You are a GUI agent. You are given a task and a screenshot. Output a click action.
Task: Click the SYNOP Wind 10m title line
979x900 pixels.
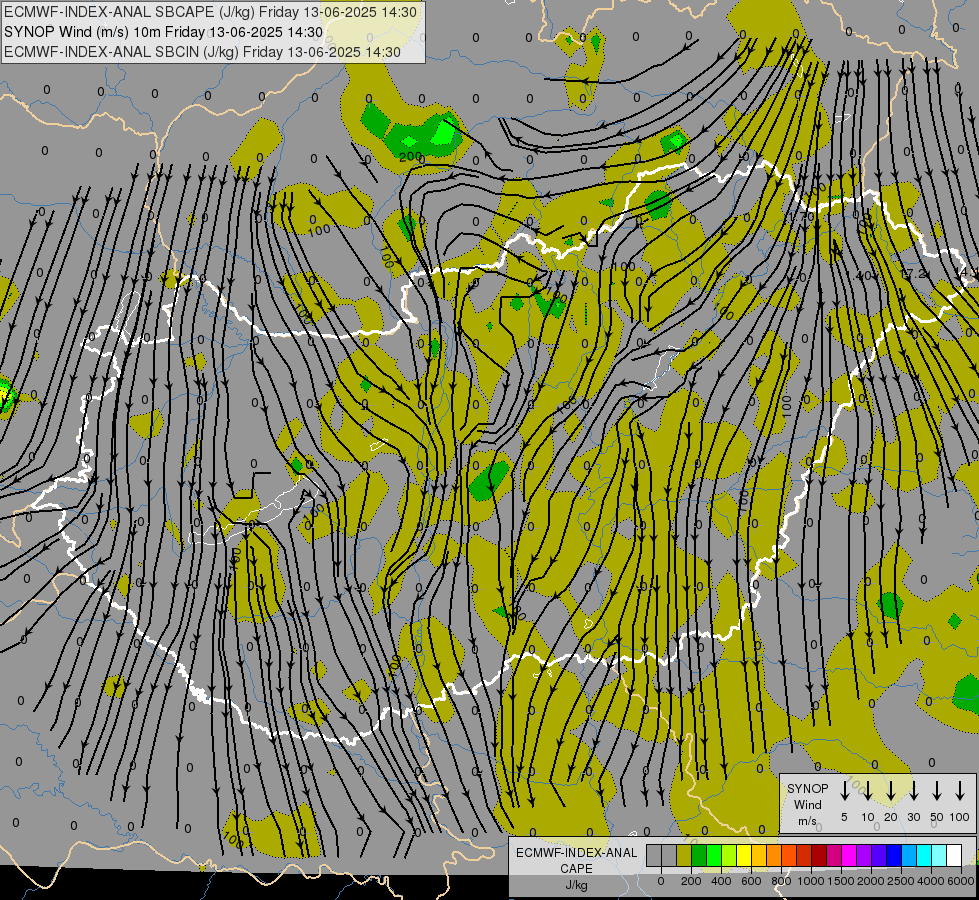(163, 32)
